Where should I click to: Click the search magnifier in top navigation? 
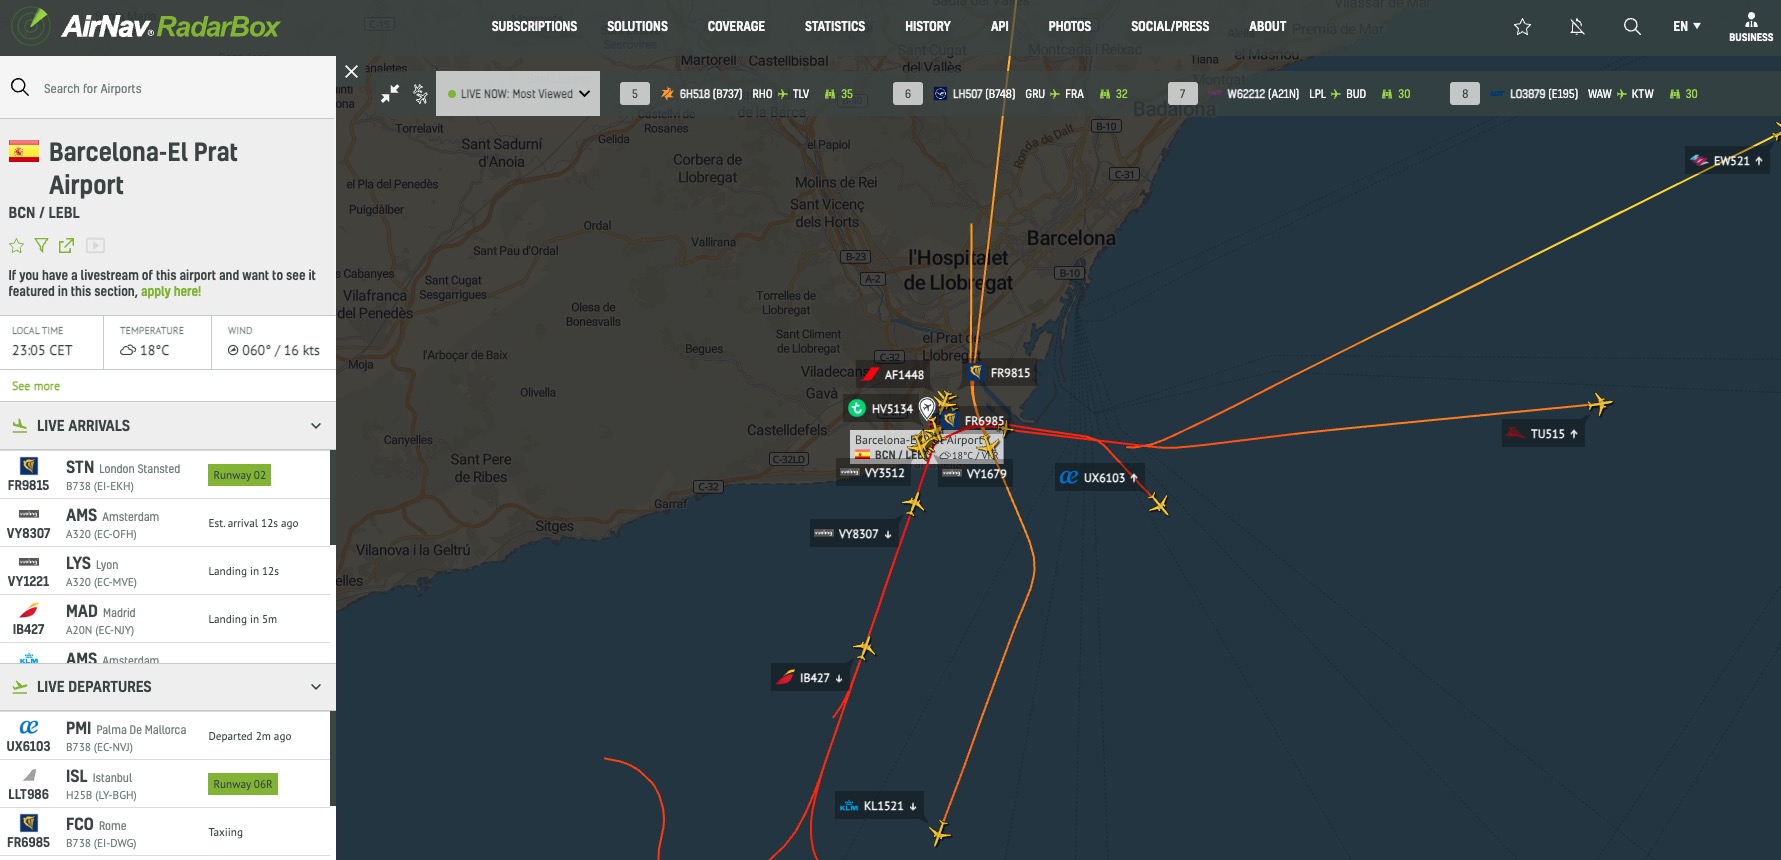click(x=1632, y=27)
